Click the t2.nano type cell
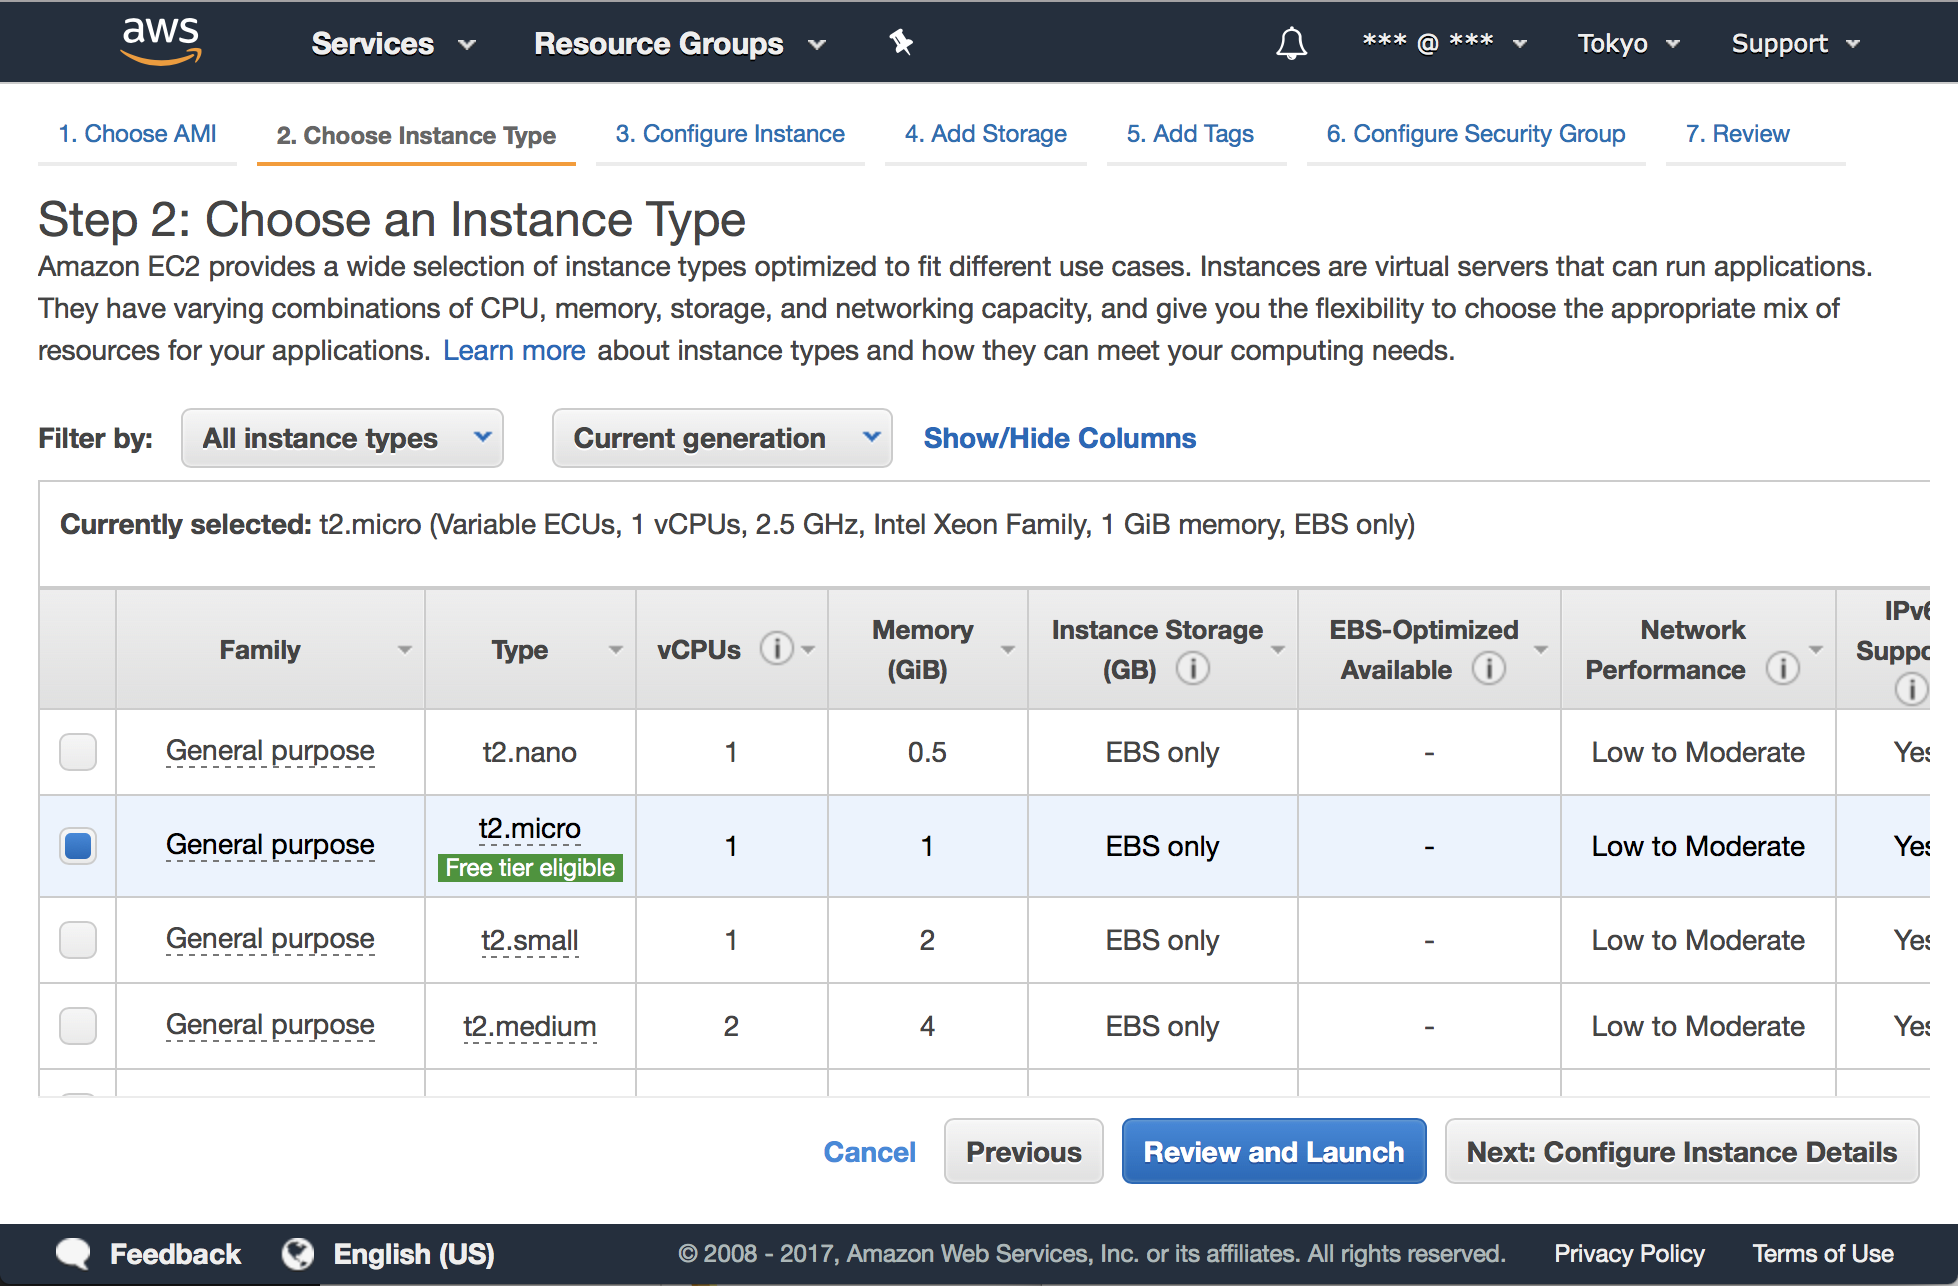1958x1286 pixels. coord(530,752)
